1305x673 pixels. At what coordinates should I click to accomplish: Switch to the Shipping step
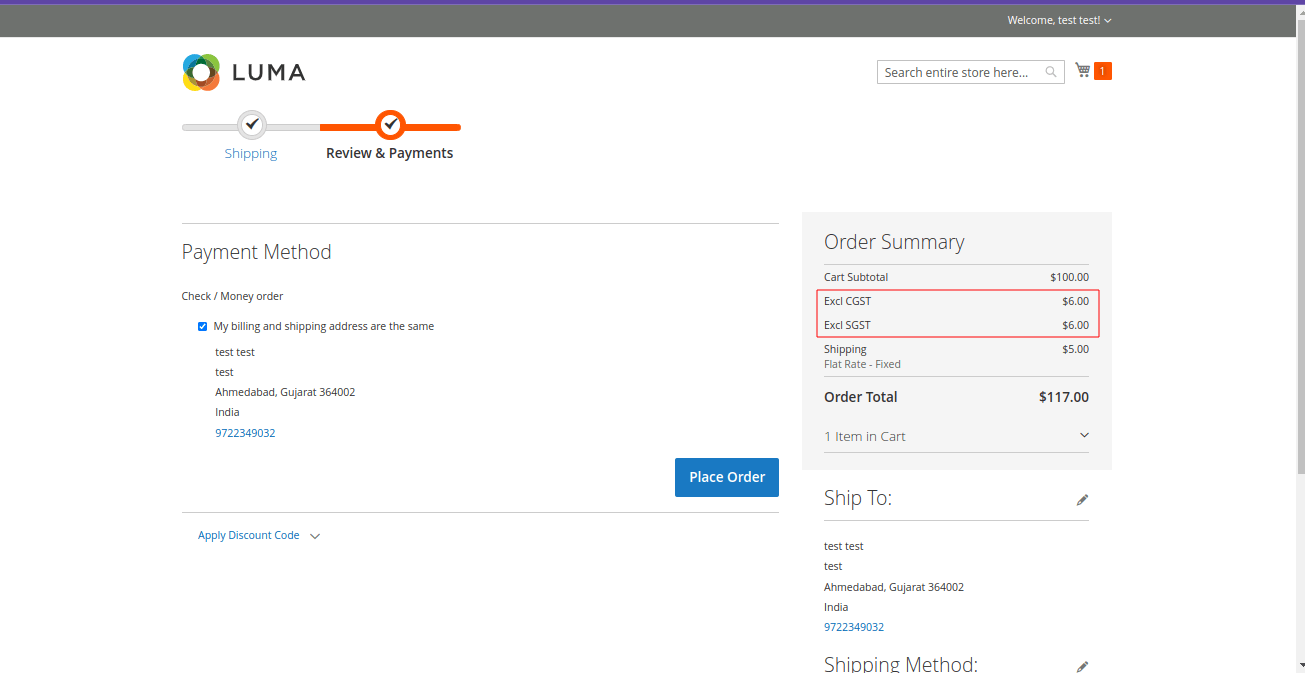251,153
